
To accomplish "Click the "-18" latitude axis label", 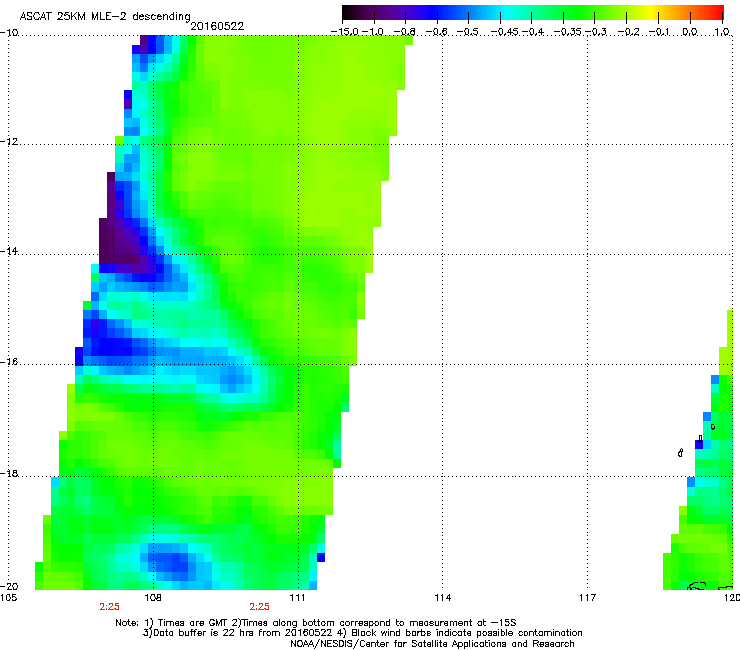I will pos(9,473).
